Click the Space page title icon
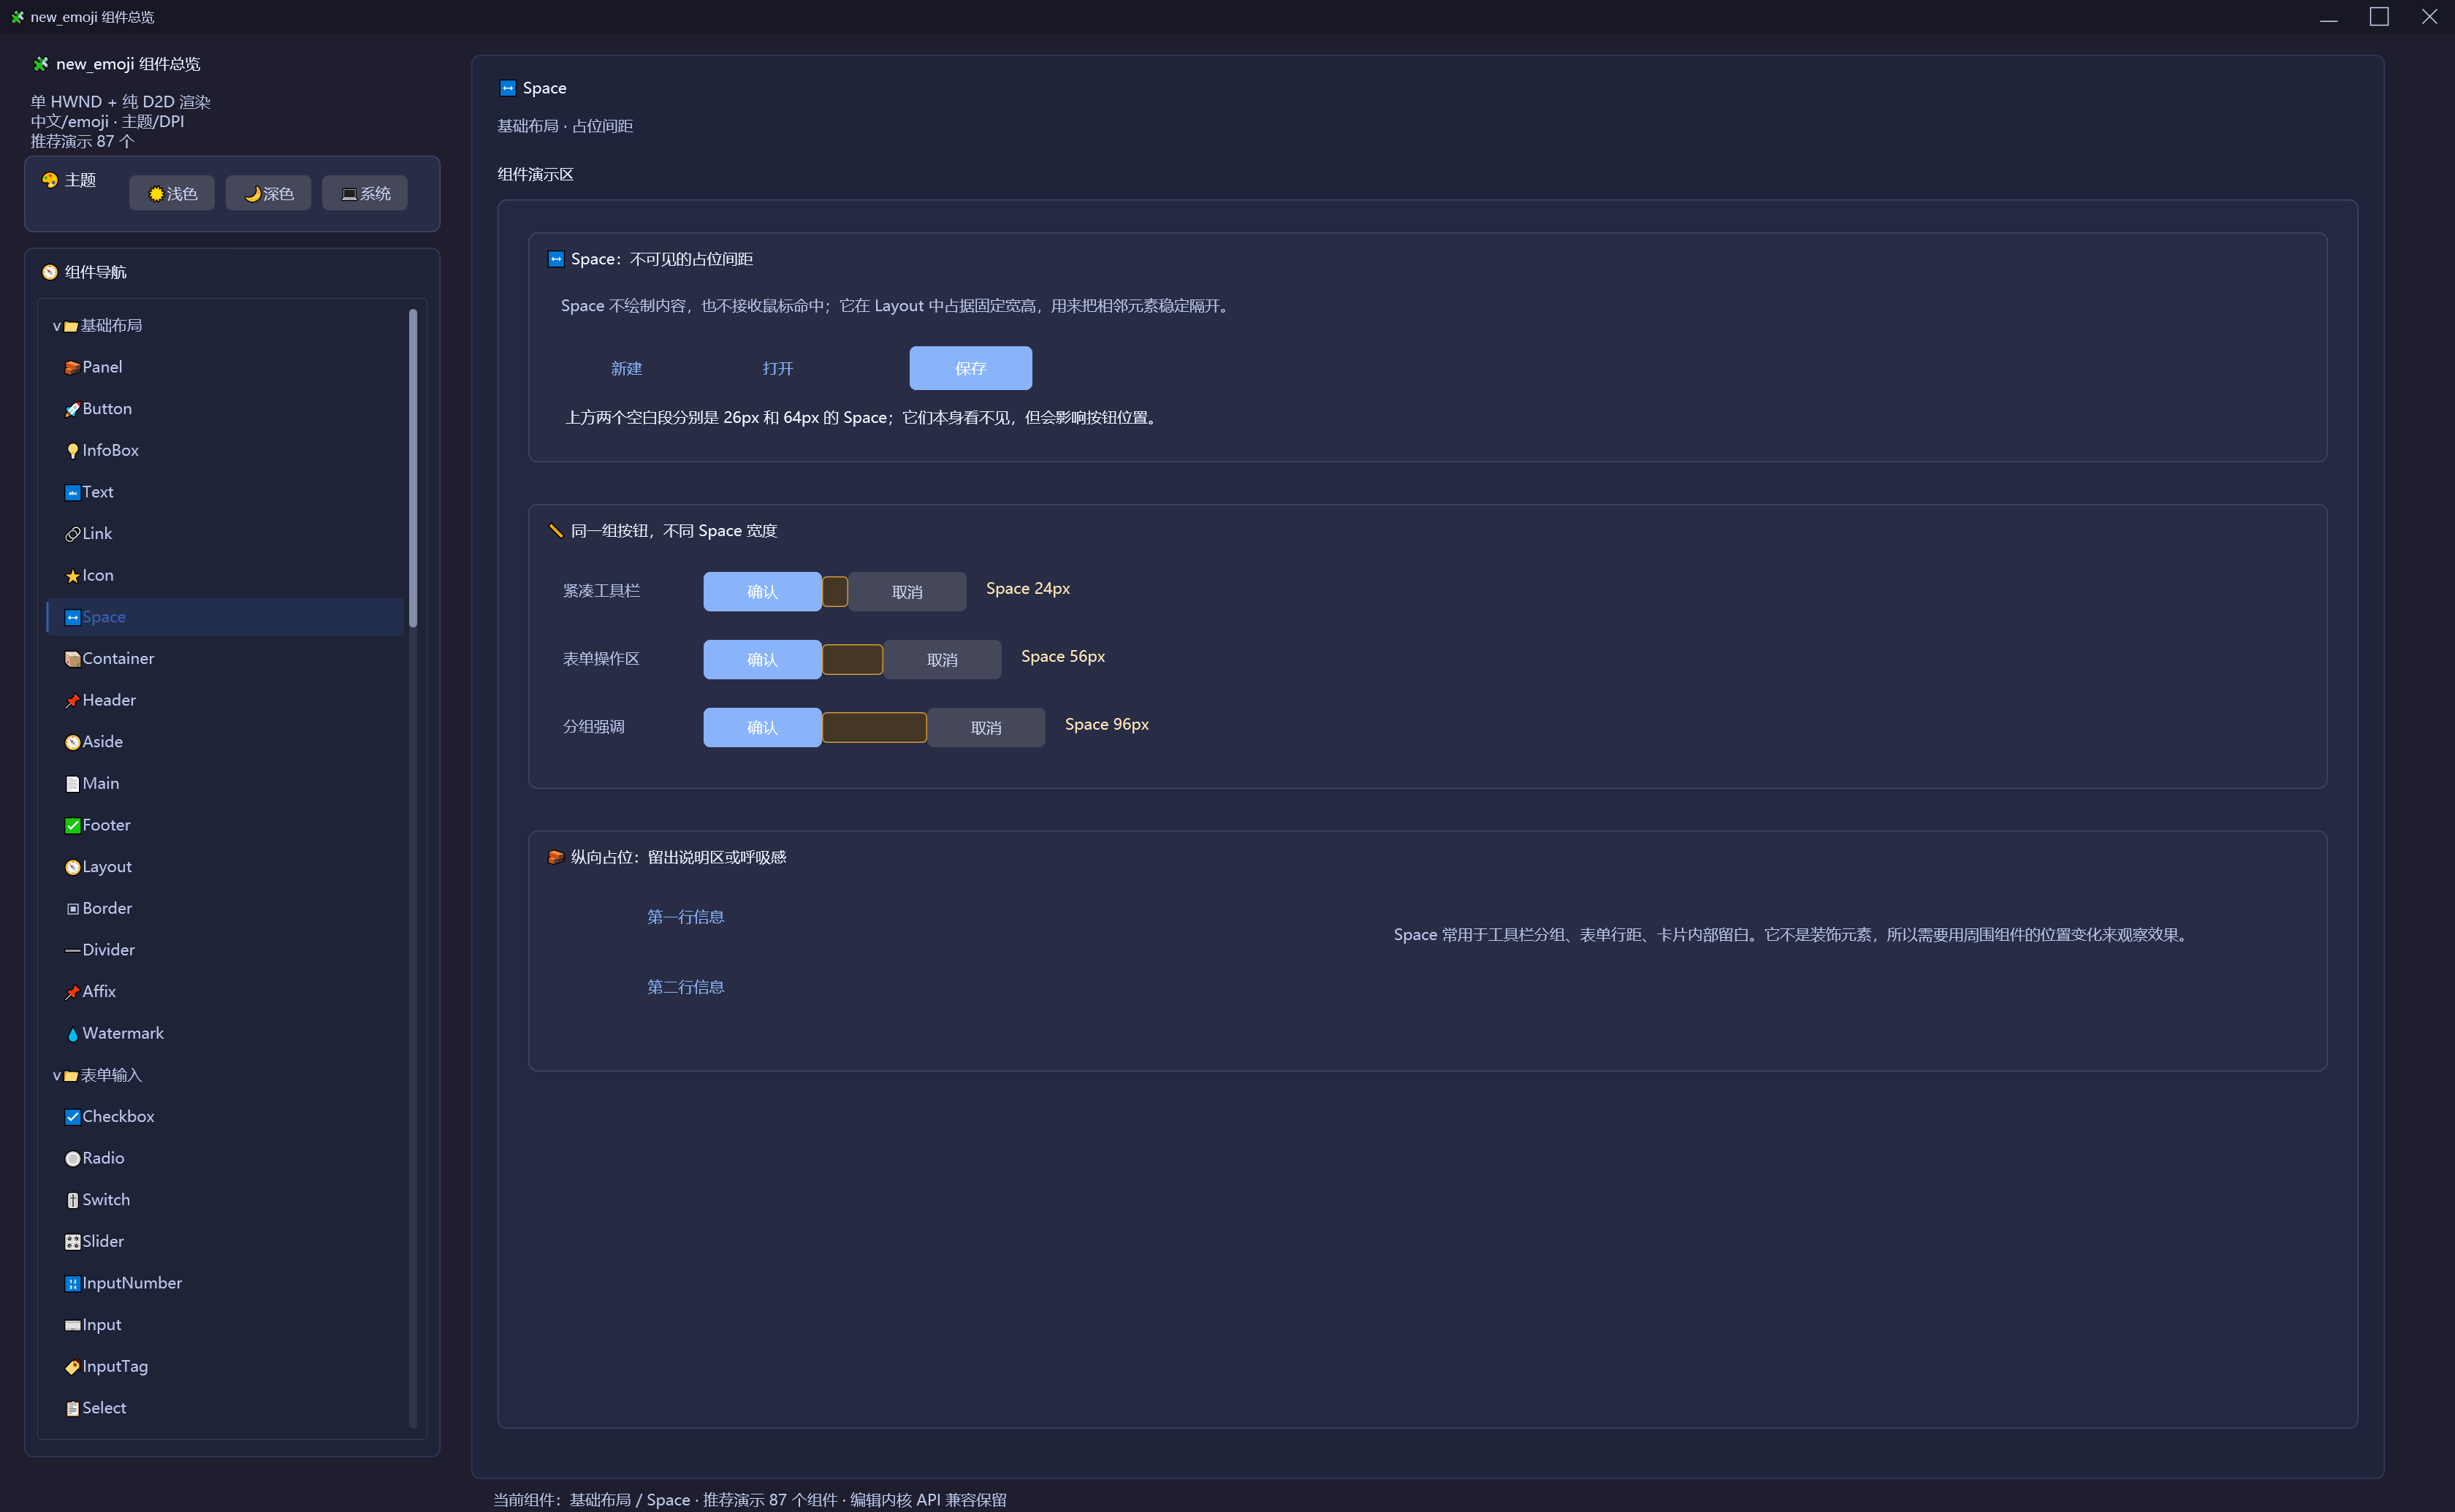2455x1512 pixels. 508,88
